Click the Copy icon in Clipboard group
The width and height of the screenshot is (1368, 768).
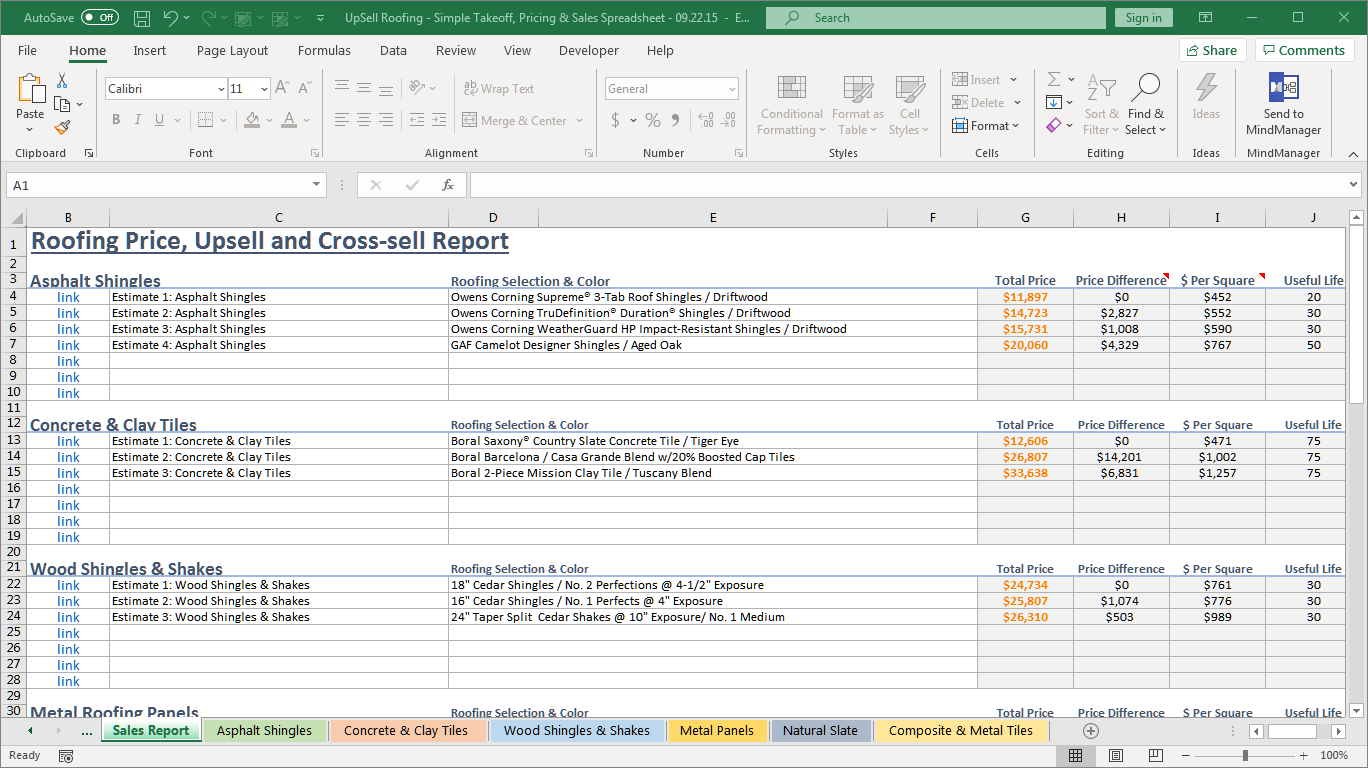(62, 104)
